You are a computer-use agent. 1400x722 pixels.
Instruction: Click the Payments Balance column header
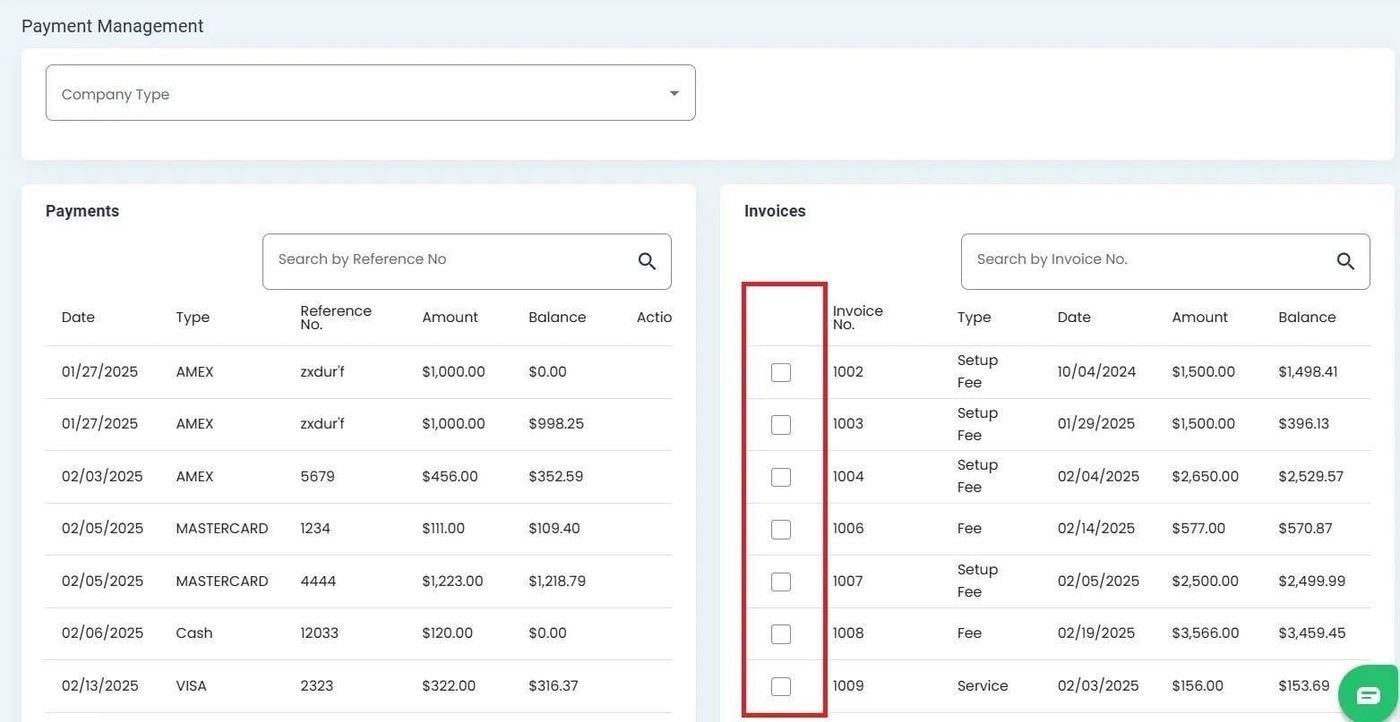pyautogui.click(x=557, y=317)
